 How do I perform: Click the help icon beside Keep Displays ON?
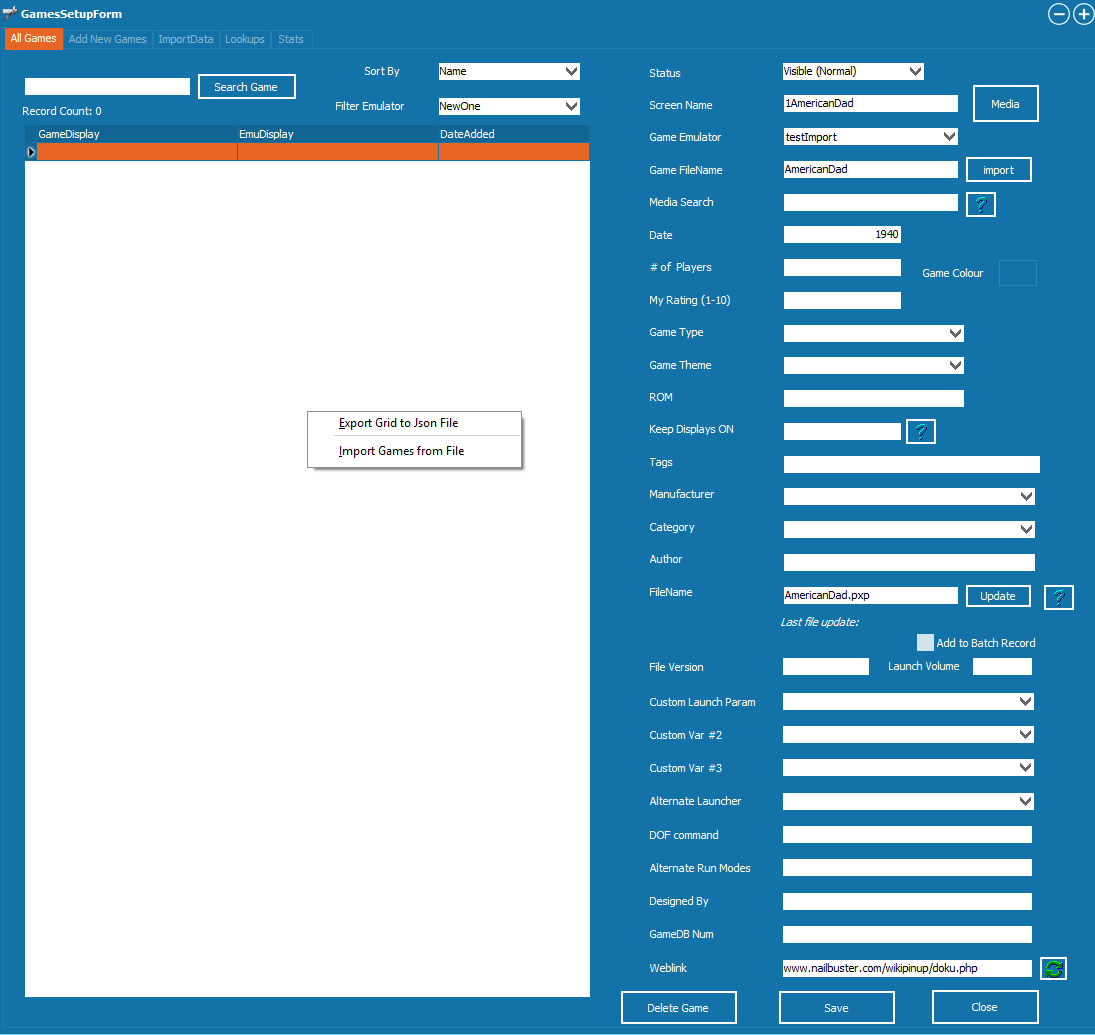point(920,432)
